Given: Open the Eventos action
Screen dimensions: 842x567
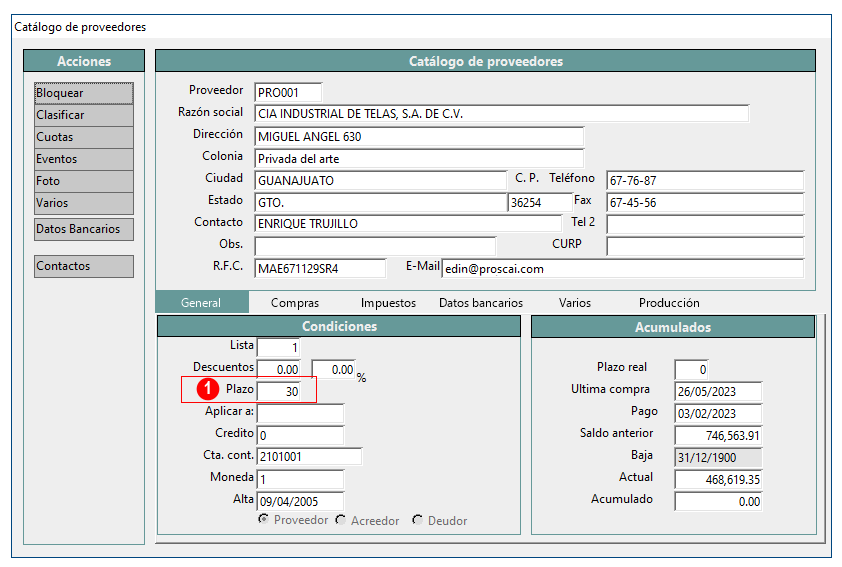Looking at the screenshot, I should [84, 159].
